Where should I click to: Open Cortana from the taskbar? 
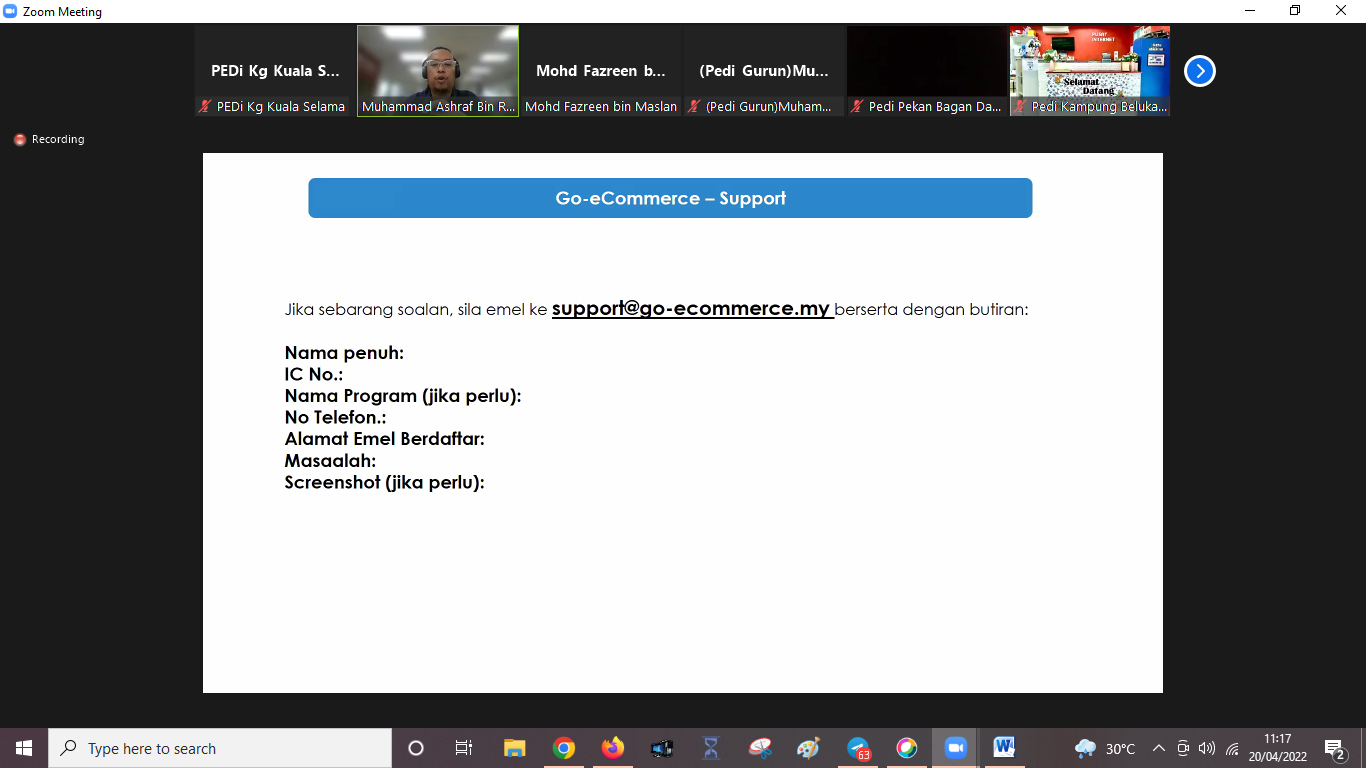click(416, 748)
